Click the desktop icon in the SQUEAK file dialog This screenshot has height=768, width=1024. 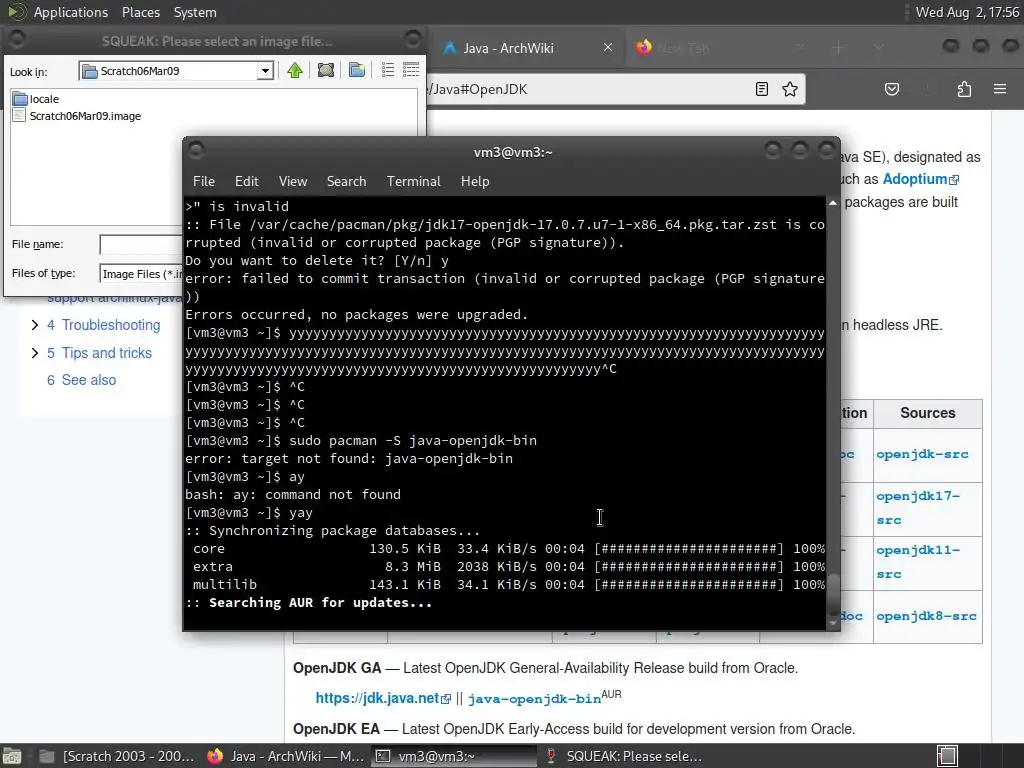325,71
